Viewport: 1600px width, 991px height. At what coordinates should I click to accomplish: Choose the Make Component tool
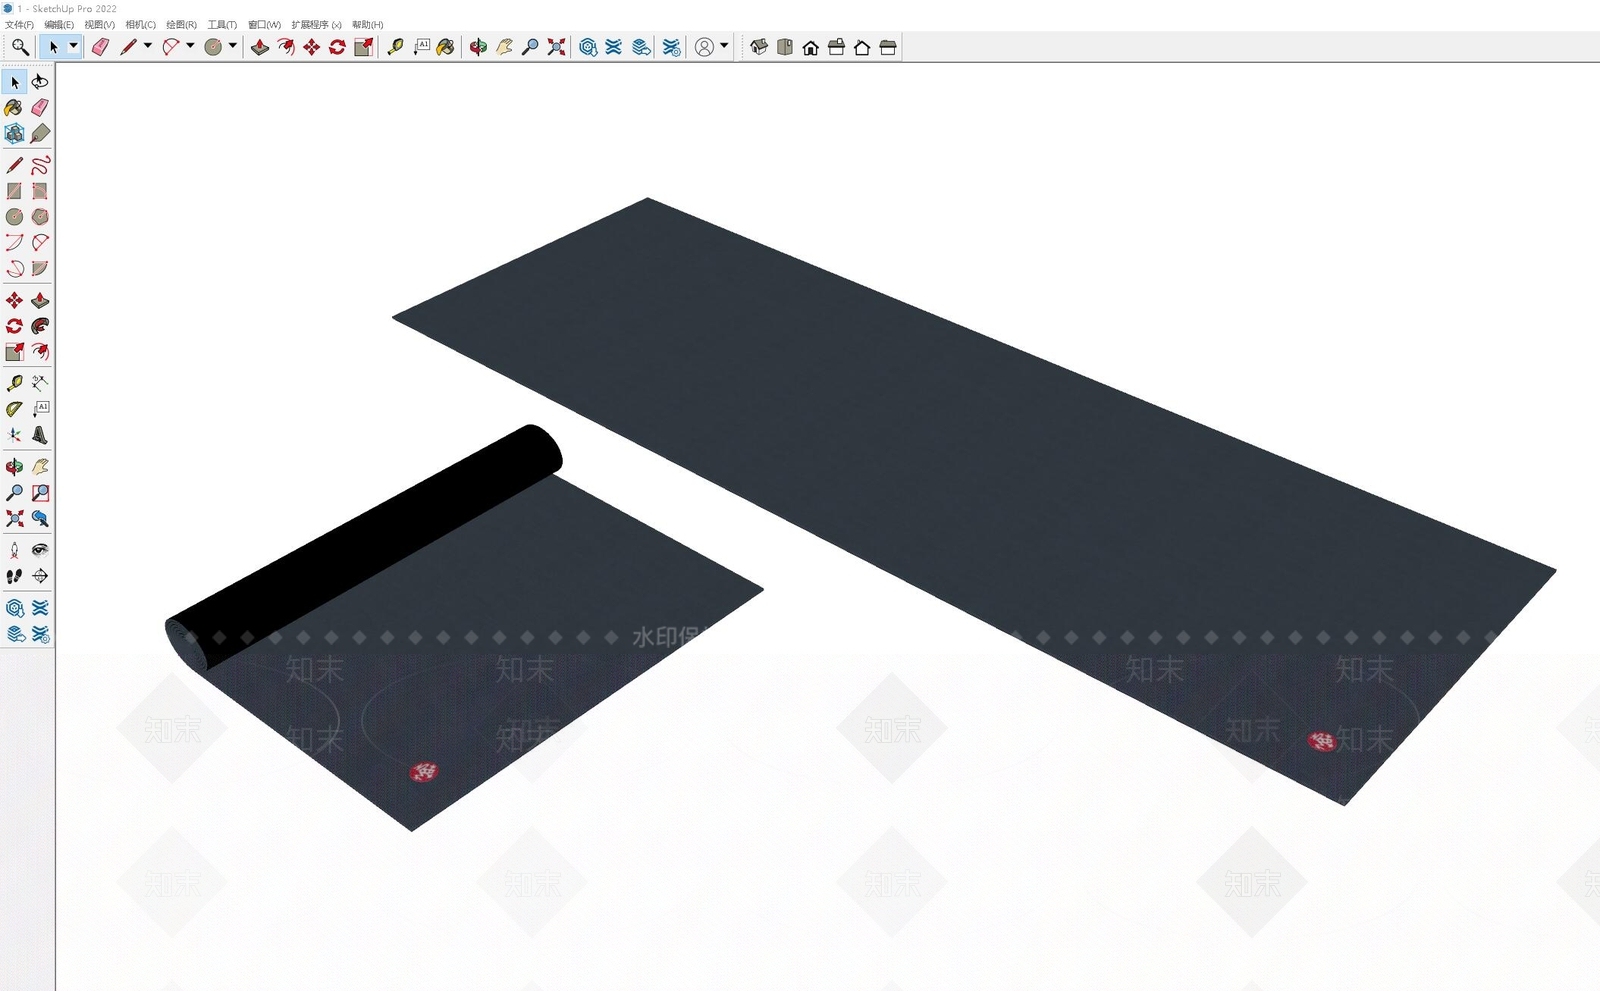(x=14, y=134)
